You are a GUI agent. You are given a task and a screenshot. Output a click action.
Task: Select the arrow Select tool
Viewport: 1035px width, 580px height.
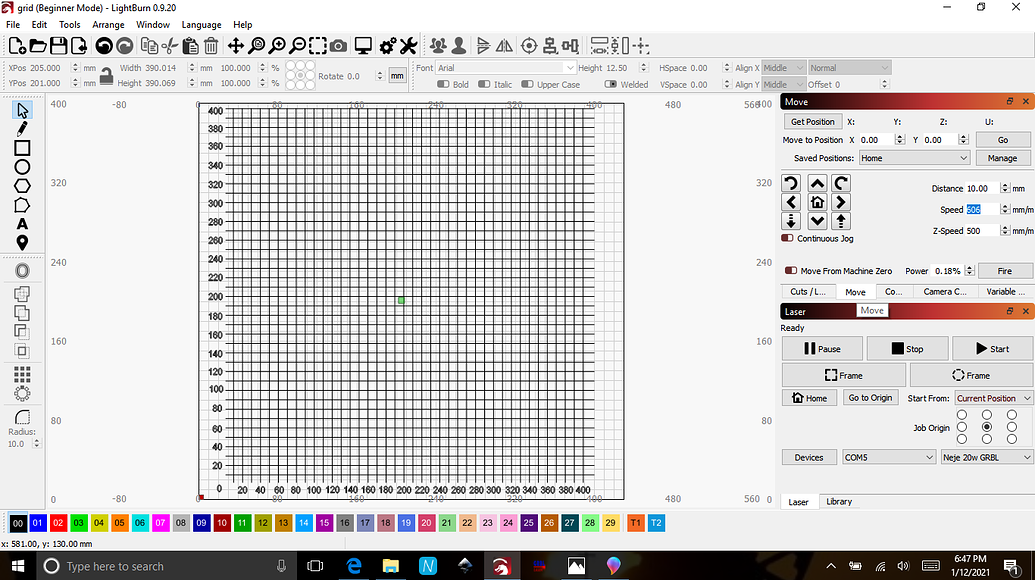(x=22, y=110)
